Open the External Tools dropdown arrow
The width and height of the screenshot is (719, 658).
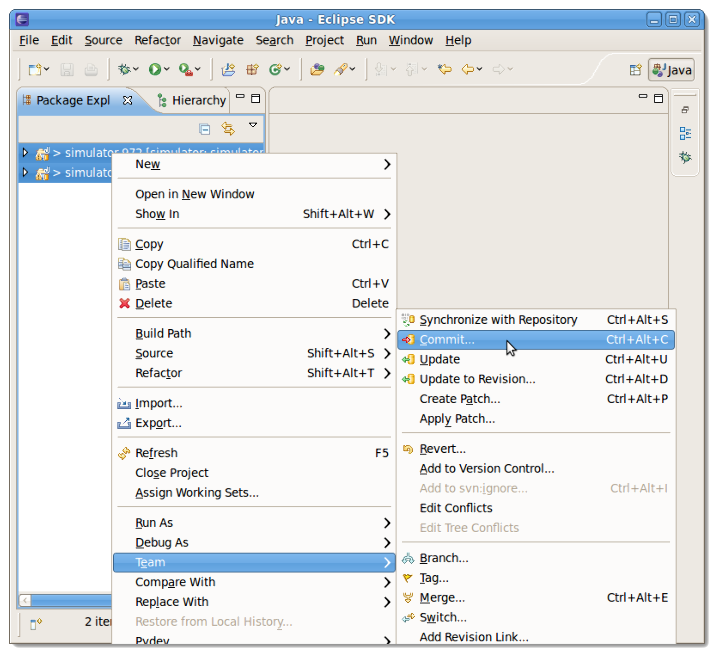click(x=198, y=70)
